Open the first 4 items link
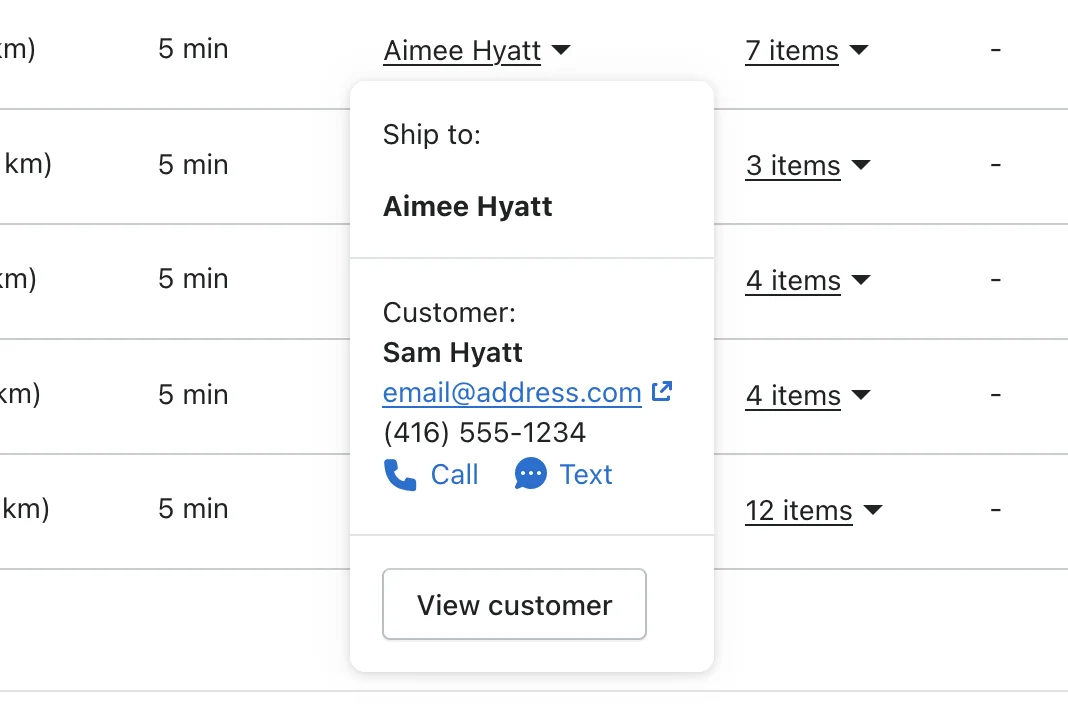Image resolution: width=1068 pixels, height=726 pixels. pyautogui.click(x=794, y=281)
